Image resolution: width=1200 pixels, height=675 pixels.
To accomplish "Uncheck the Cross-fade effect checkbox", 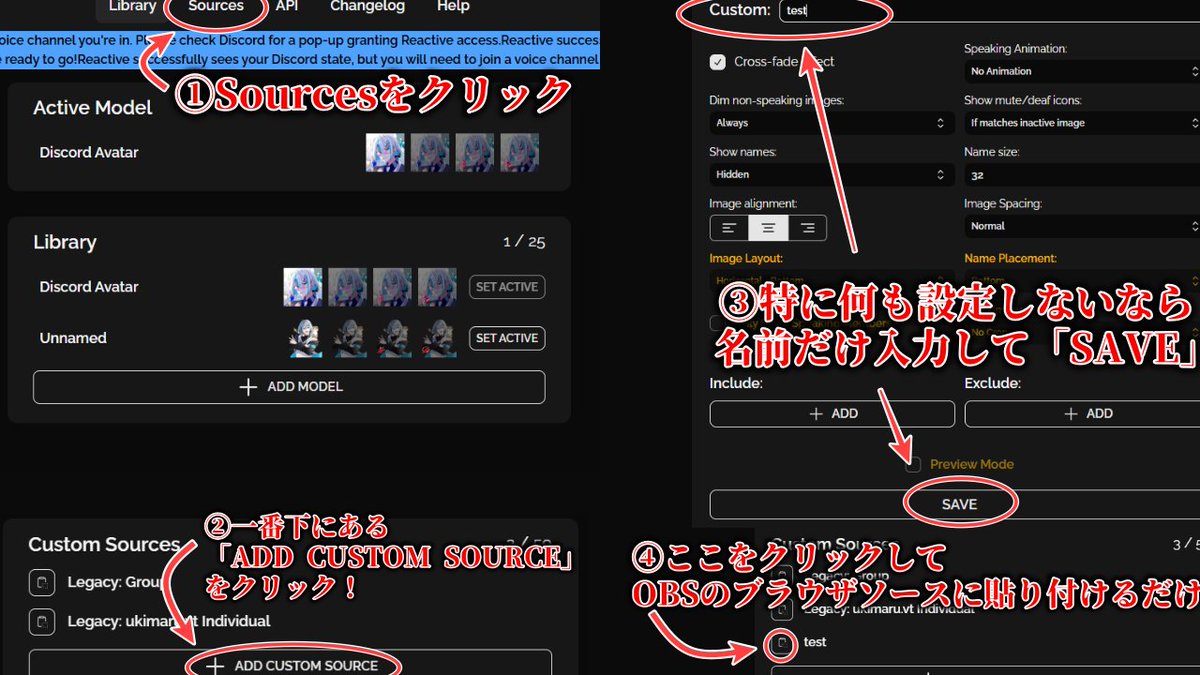I will click(x=717, y=61).
